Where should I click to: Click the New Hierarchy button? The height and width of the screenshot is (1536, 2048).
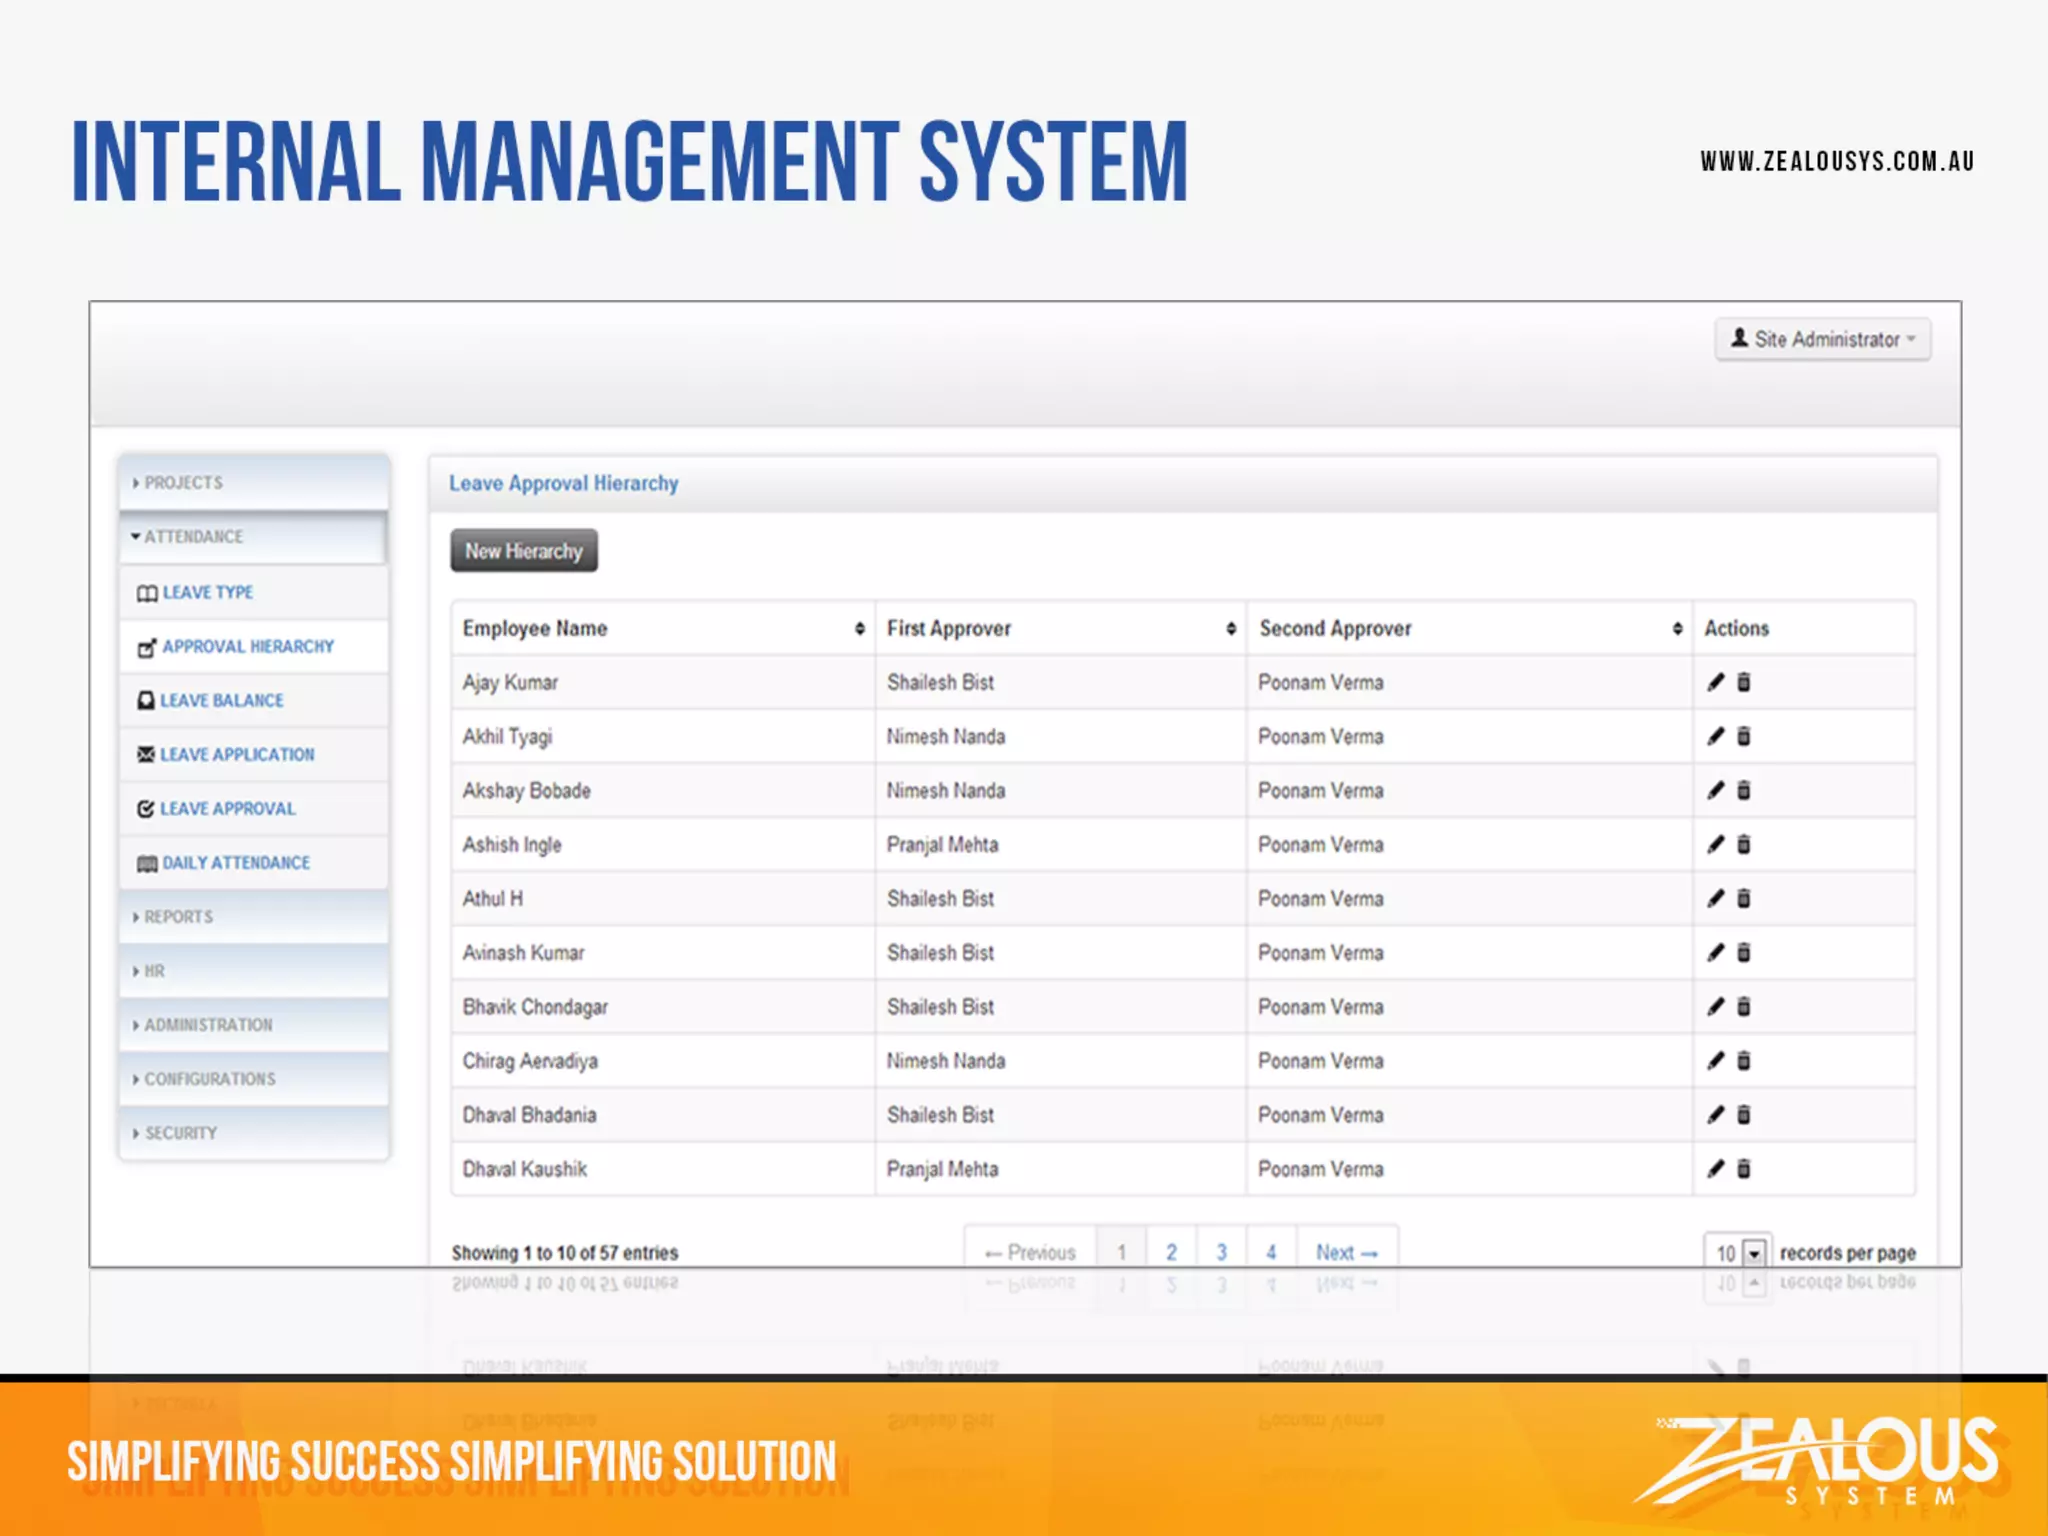523,551
